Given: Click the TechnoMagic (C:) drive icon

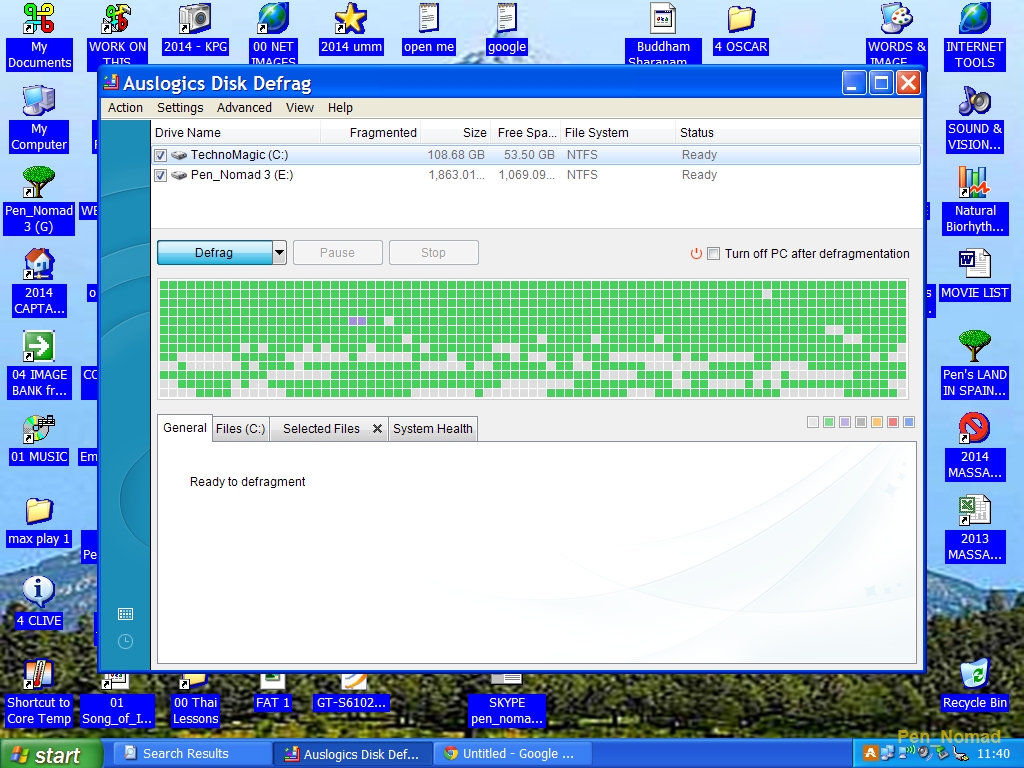Looking at the screenshot, I should [179, 155].
